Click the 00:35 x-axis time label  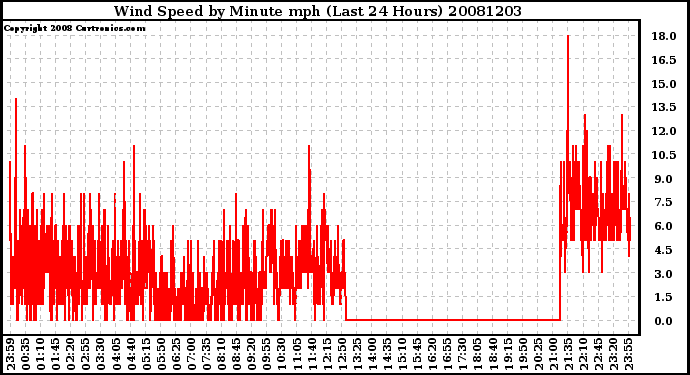pos(26,354)
